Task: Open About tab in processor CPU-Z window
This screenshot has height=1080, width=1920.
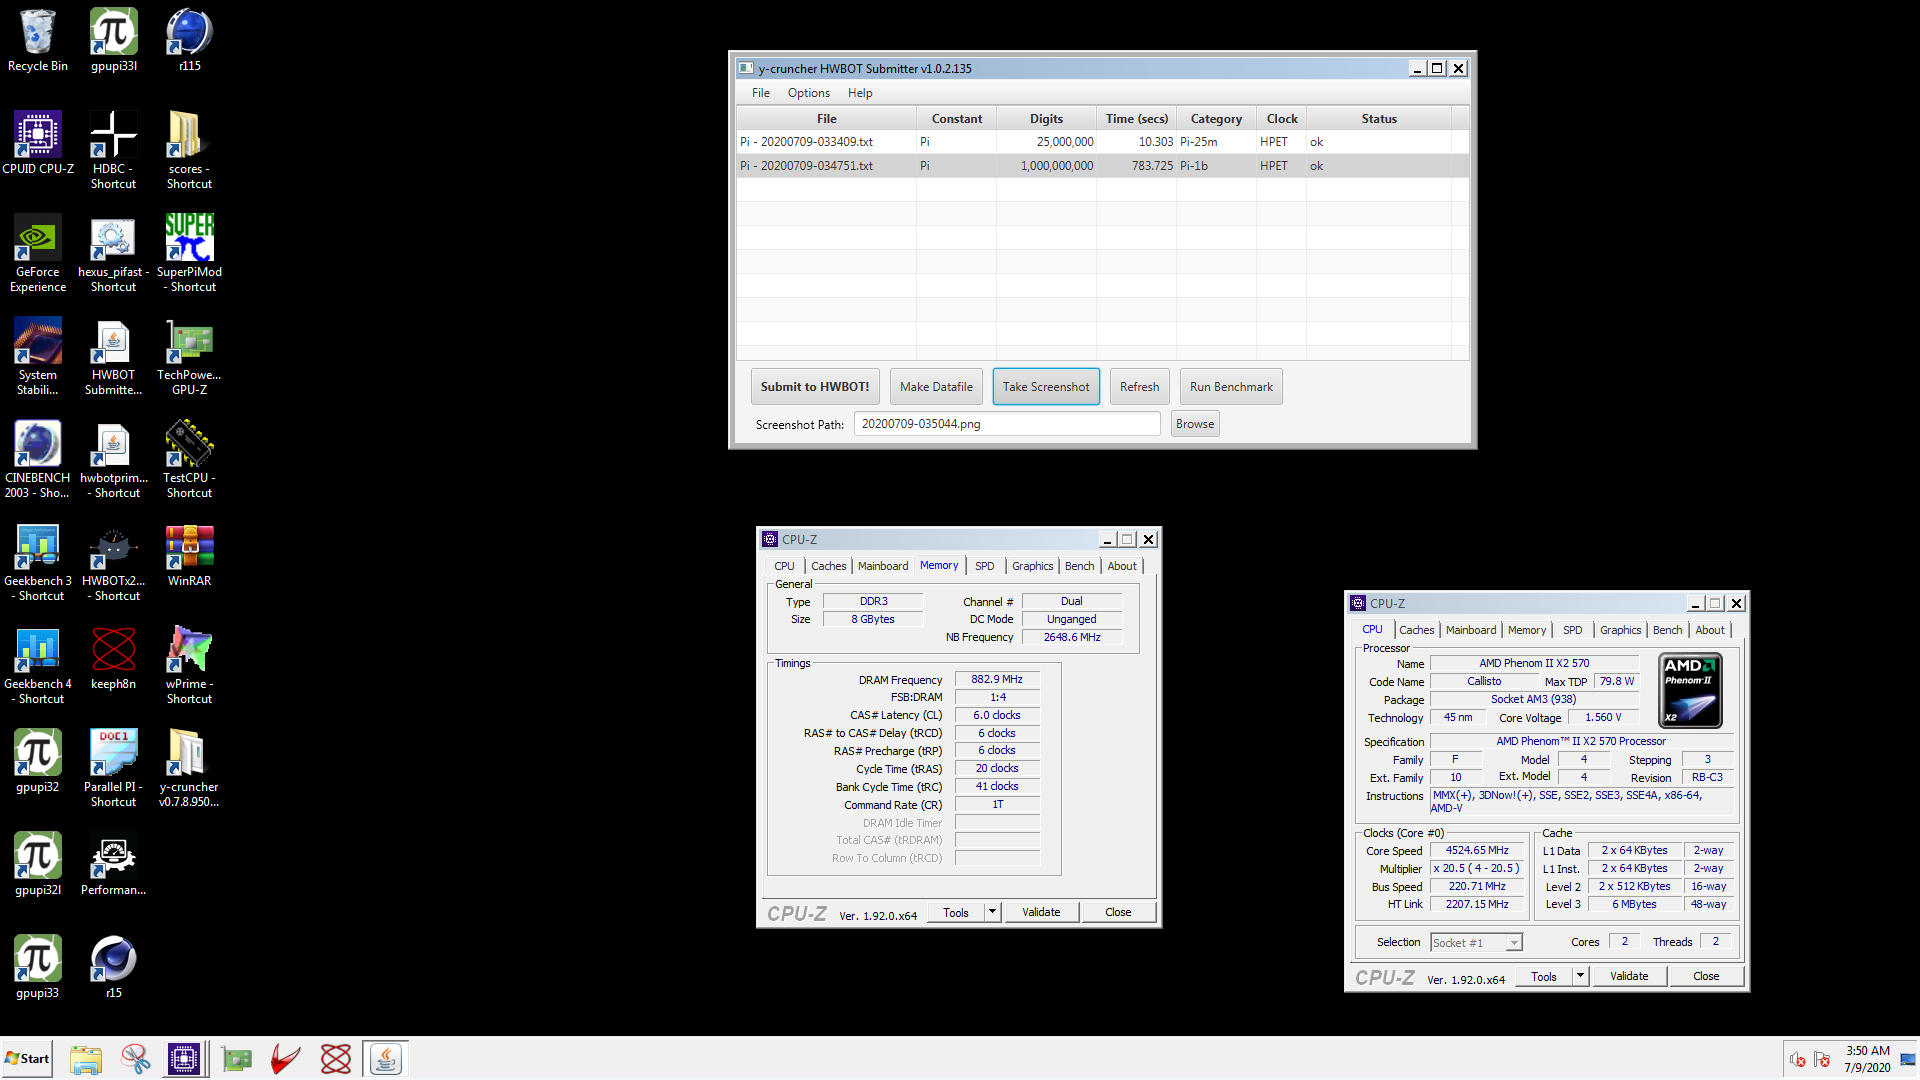Action: pyautogui.click(x=1710, y=630)
